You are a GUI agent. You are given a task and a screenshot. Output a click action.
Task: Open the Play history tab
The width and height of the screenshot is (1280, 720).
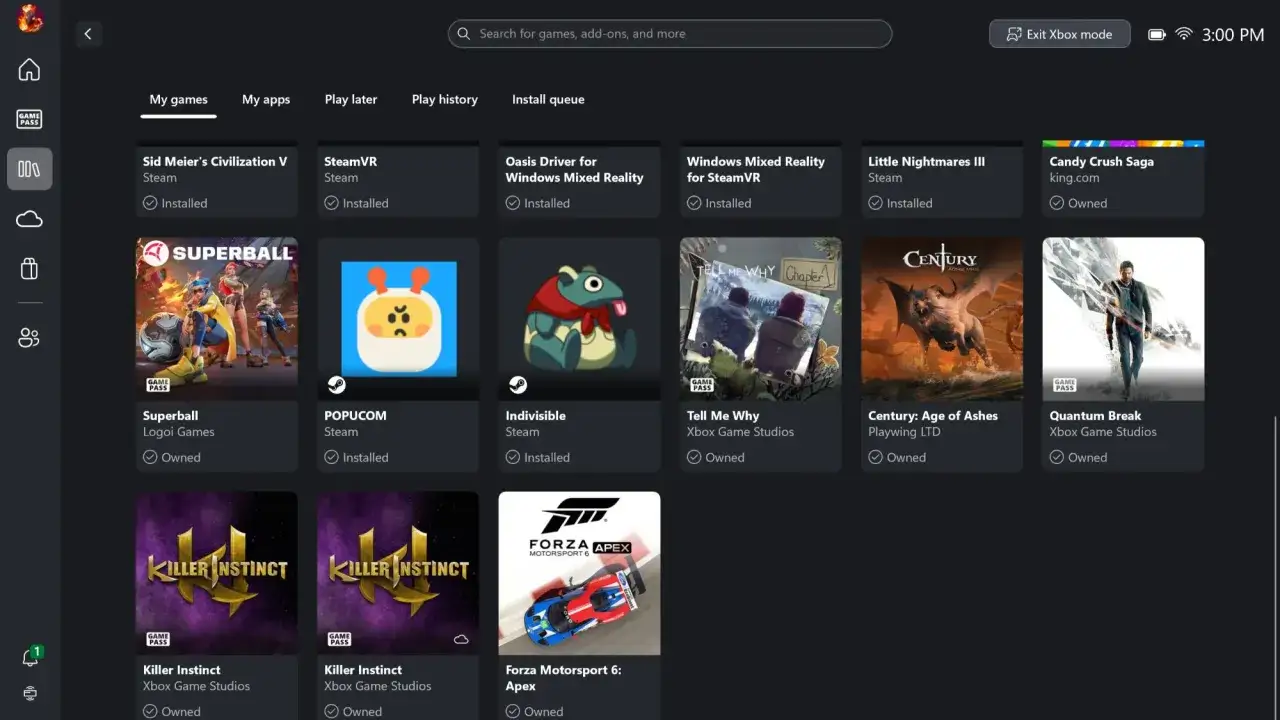(x=445, y=100)
